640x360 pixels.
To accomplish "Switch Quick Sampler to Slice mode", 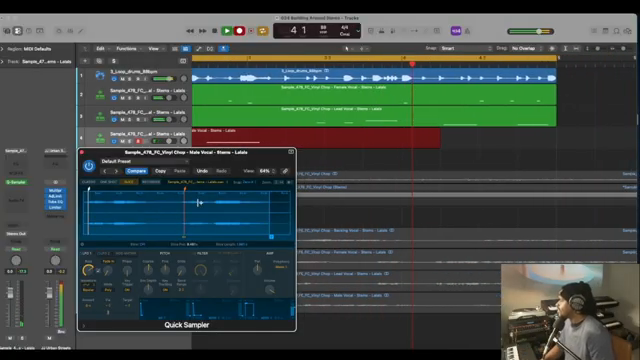I will click(x=129, y=182).
